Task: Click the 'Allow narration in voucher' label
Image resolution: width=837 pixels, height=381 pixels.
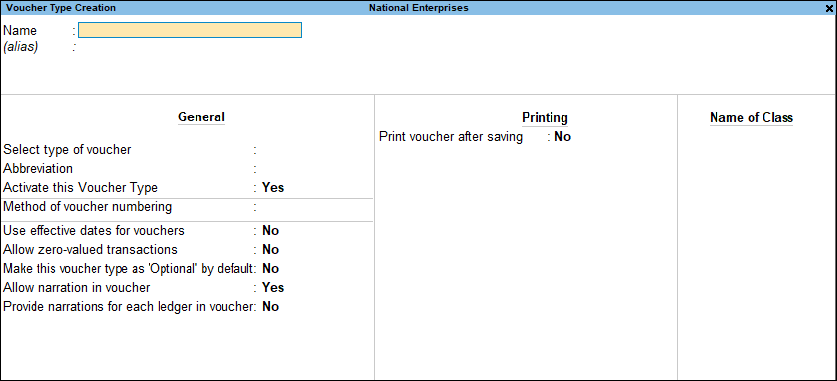Action: coord(77,288)
